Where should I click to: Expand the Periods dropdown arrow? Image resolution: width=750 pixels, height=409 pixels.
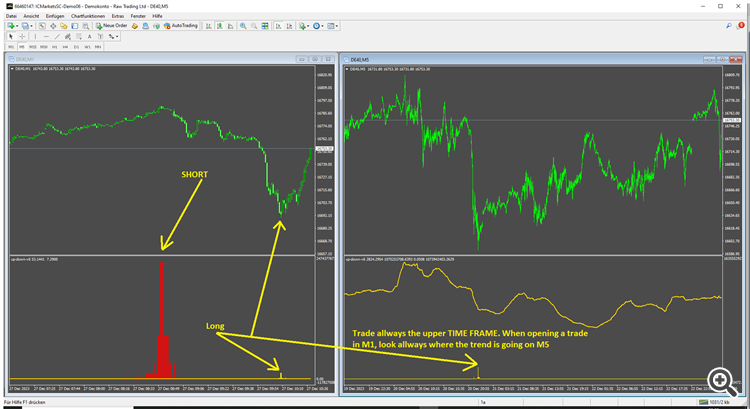point(322,26)
